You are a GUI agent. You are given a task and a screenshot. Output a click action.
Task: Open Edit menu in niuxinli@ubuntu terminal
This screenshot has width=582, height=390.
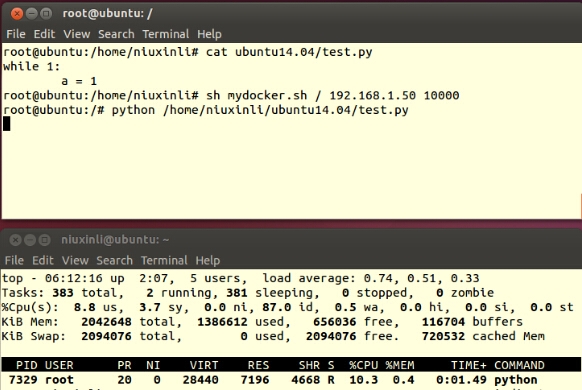point(43,260)
